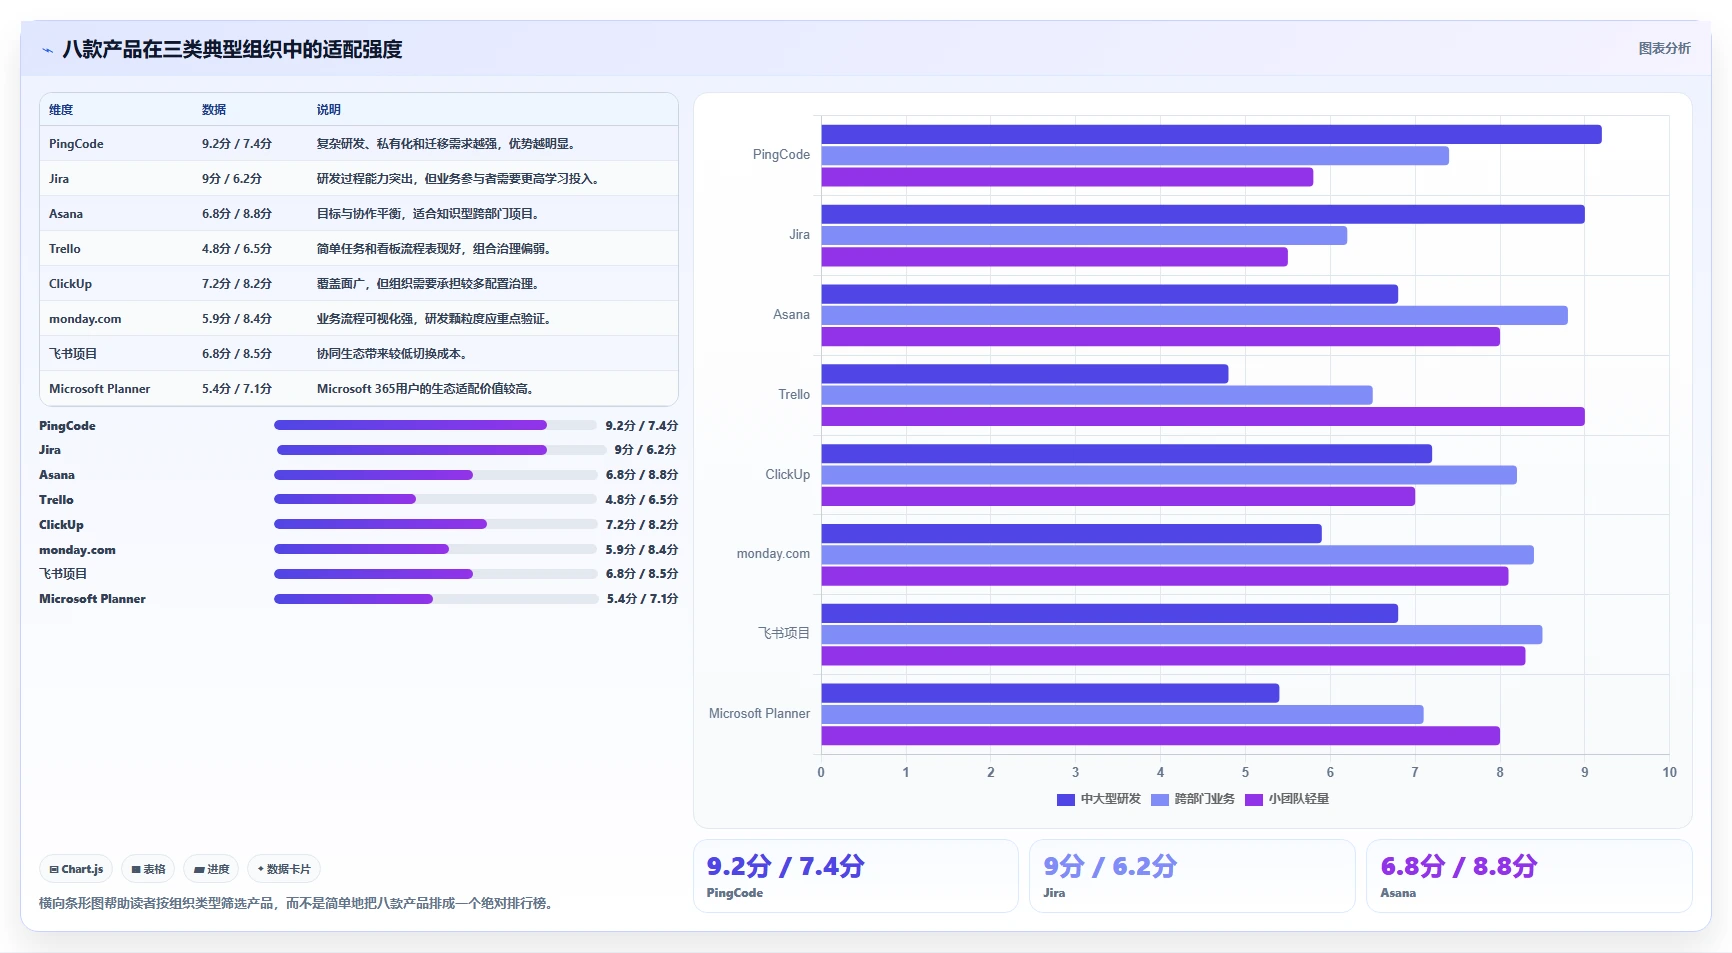Click the PingCode progress bar
This screenshot has width=1732, height=953.
(435, 425)
